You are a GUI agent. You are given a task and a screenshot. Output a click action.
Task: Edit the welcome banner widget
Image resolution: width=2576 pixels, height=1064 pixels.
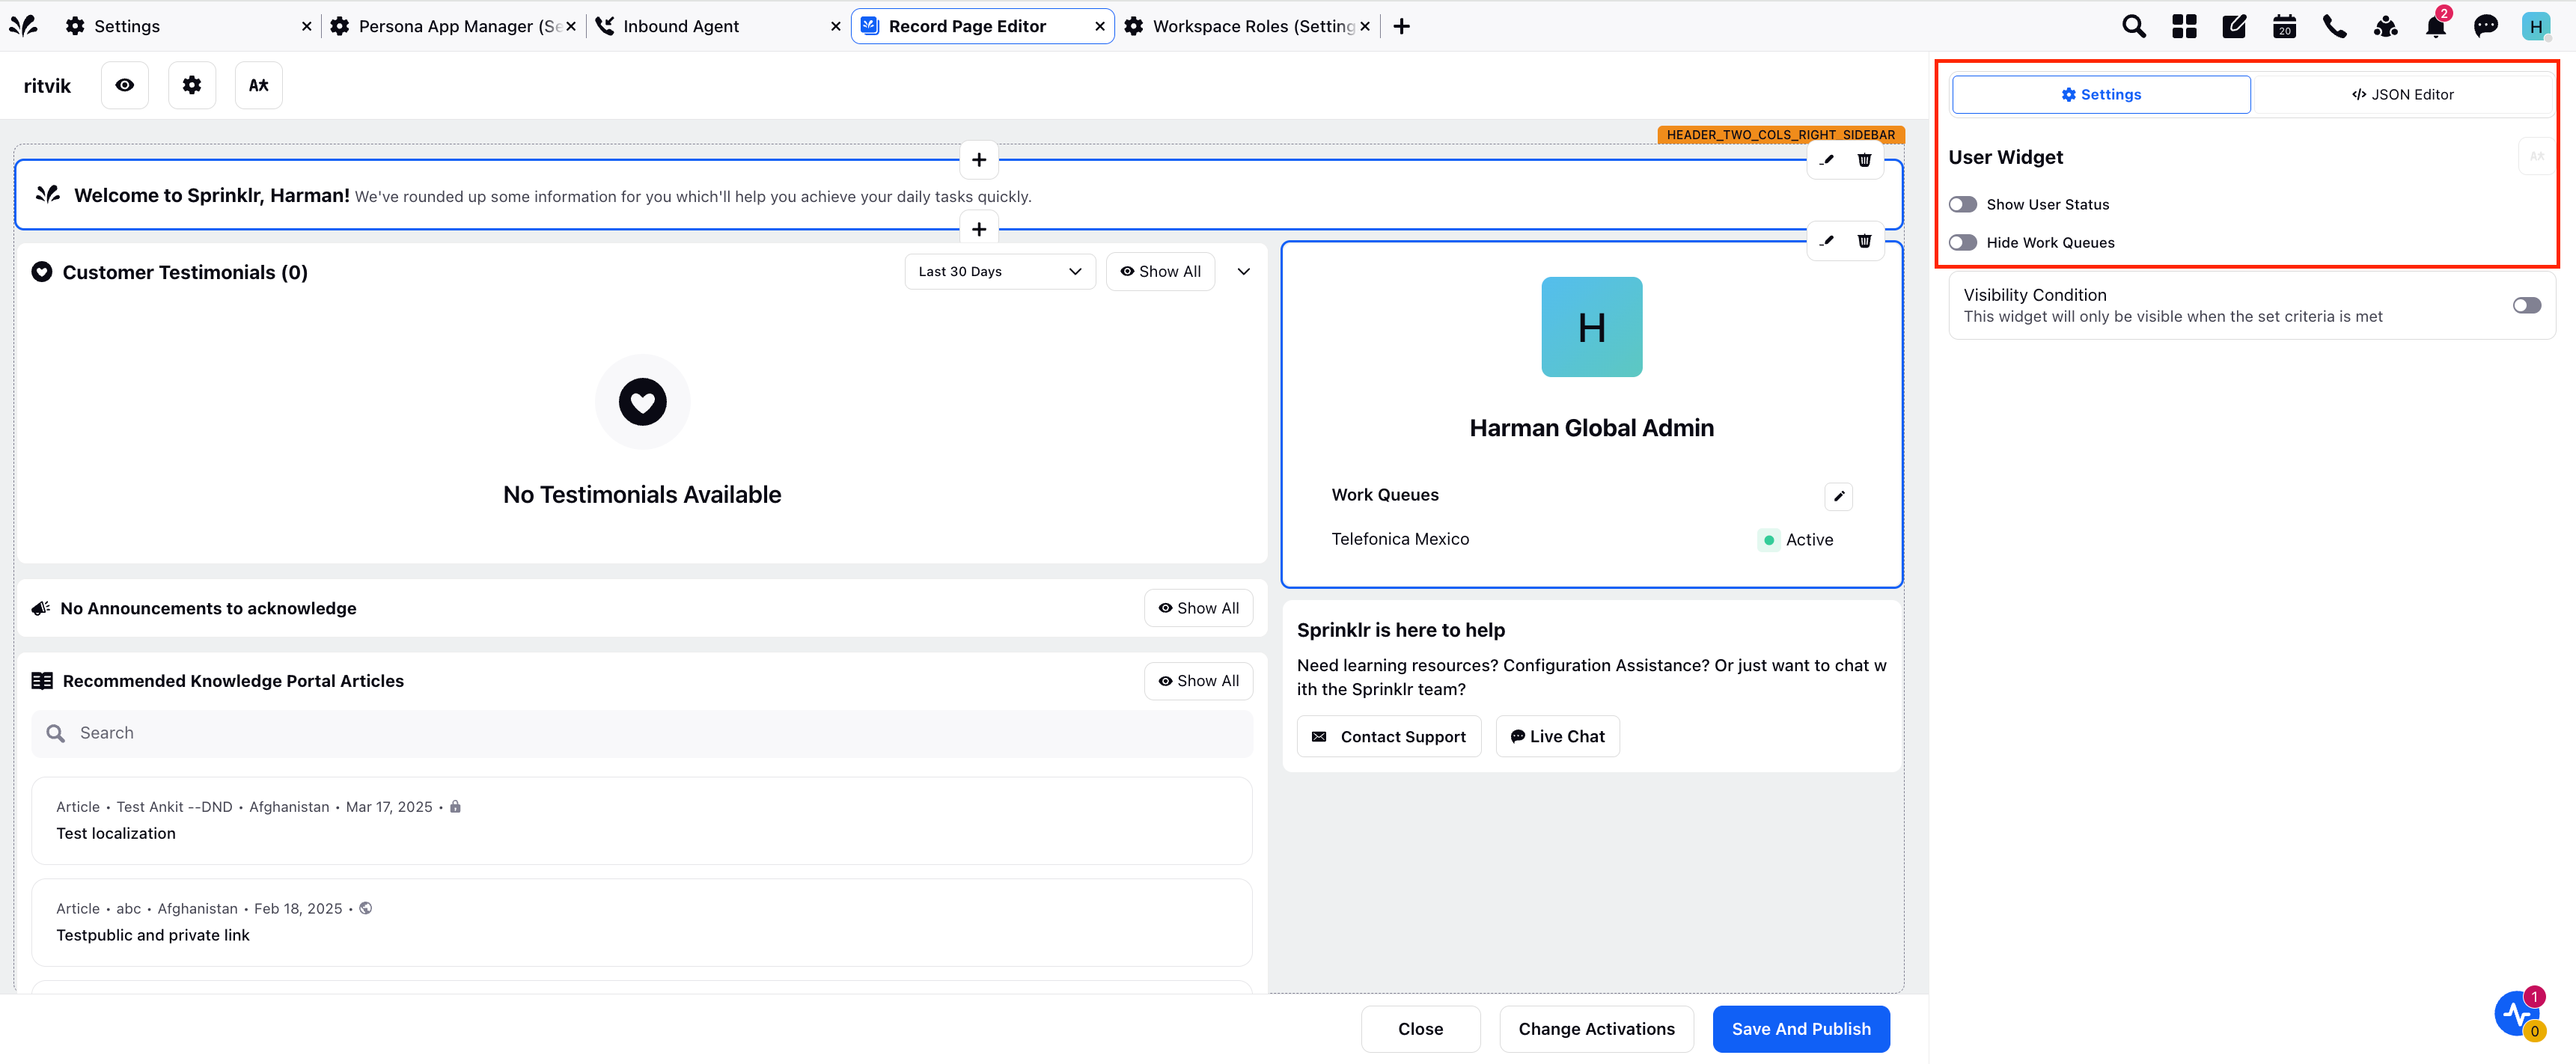coord(1827,160)
